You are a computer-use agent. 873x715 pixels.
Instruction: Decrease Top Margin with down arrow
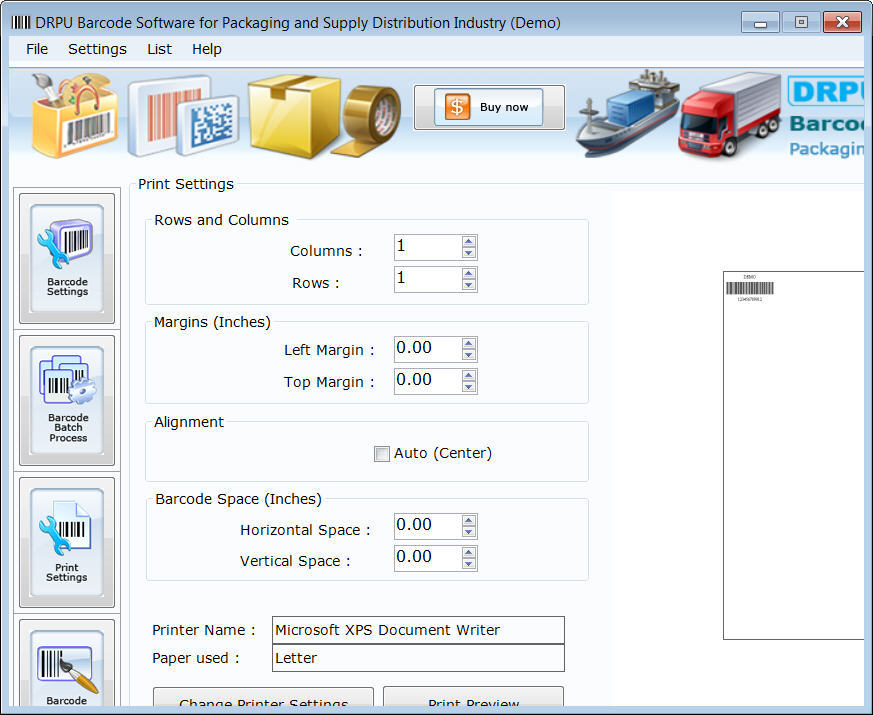coord(469,386)
